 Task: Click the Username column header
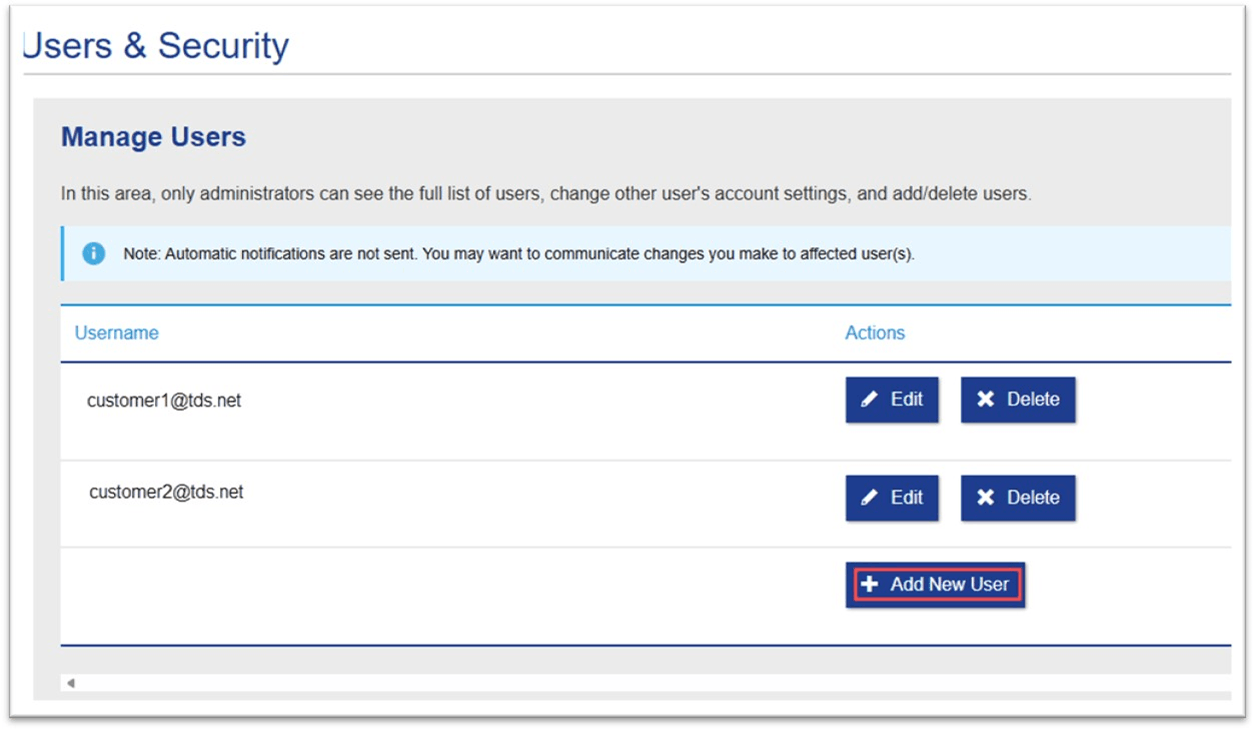115,333
